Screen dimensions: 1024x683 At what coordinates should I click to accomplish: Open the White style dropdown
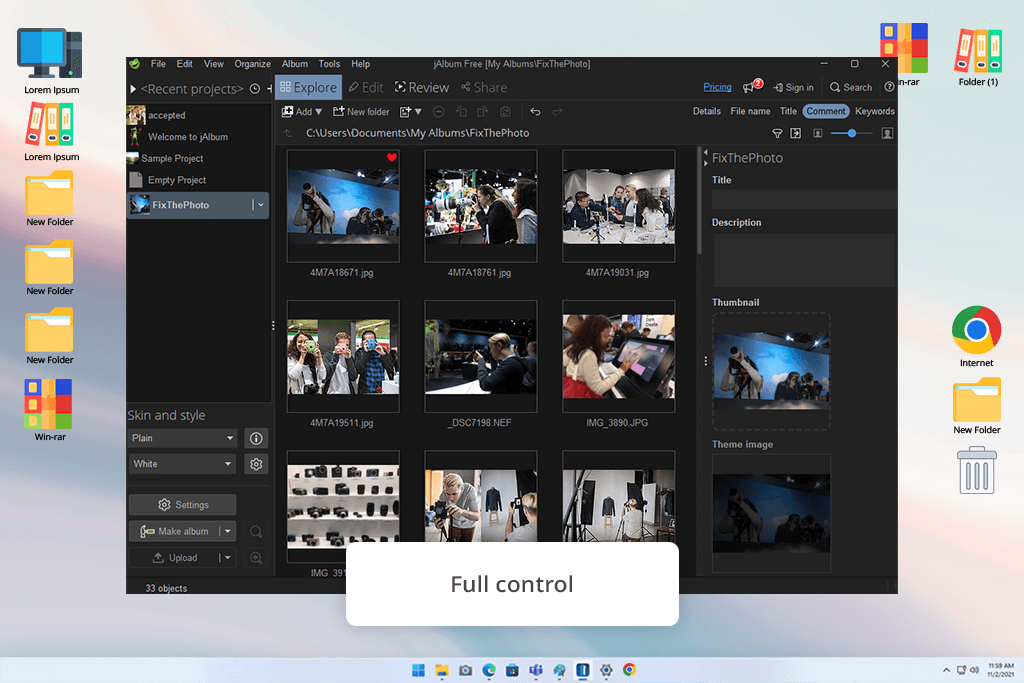182,464
